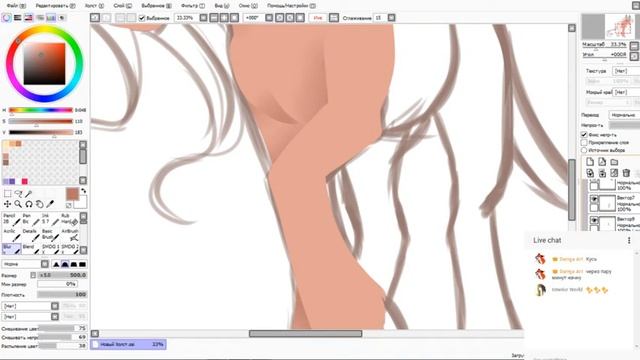The width and height of the screenshot is (640, 360).
Task: Open the Мокрый край effect dropdown
Action: click(x=626, y=92)
